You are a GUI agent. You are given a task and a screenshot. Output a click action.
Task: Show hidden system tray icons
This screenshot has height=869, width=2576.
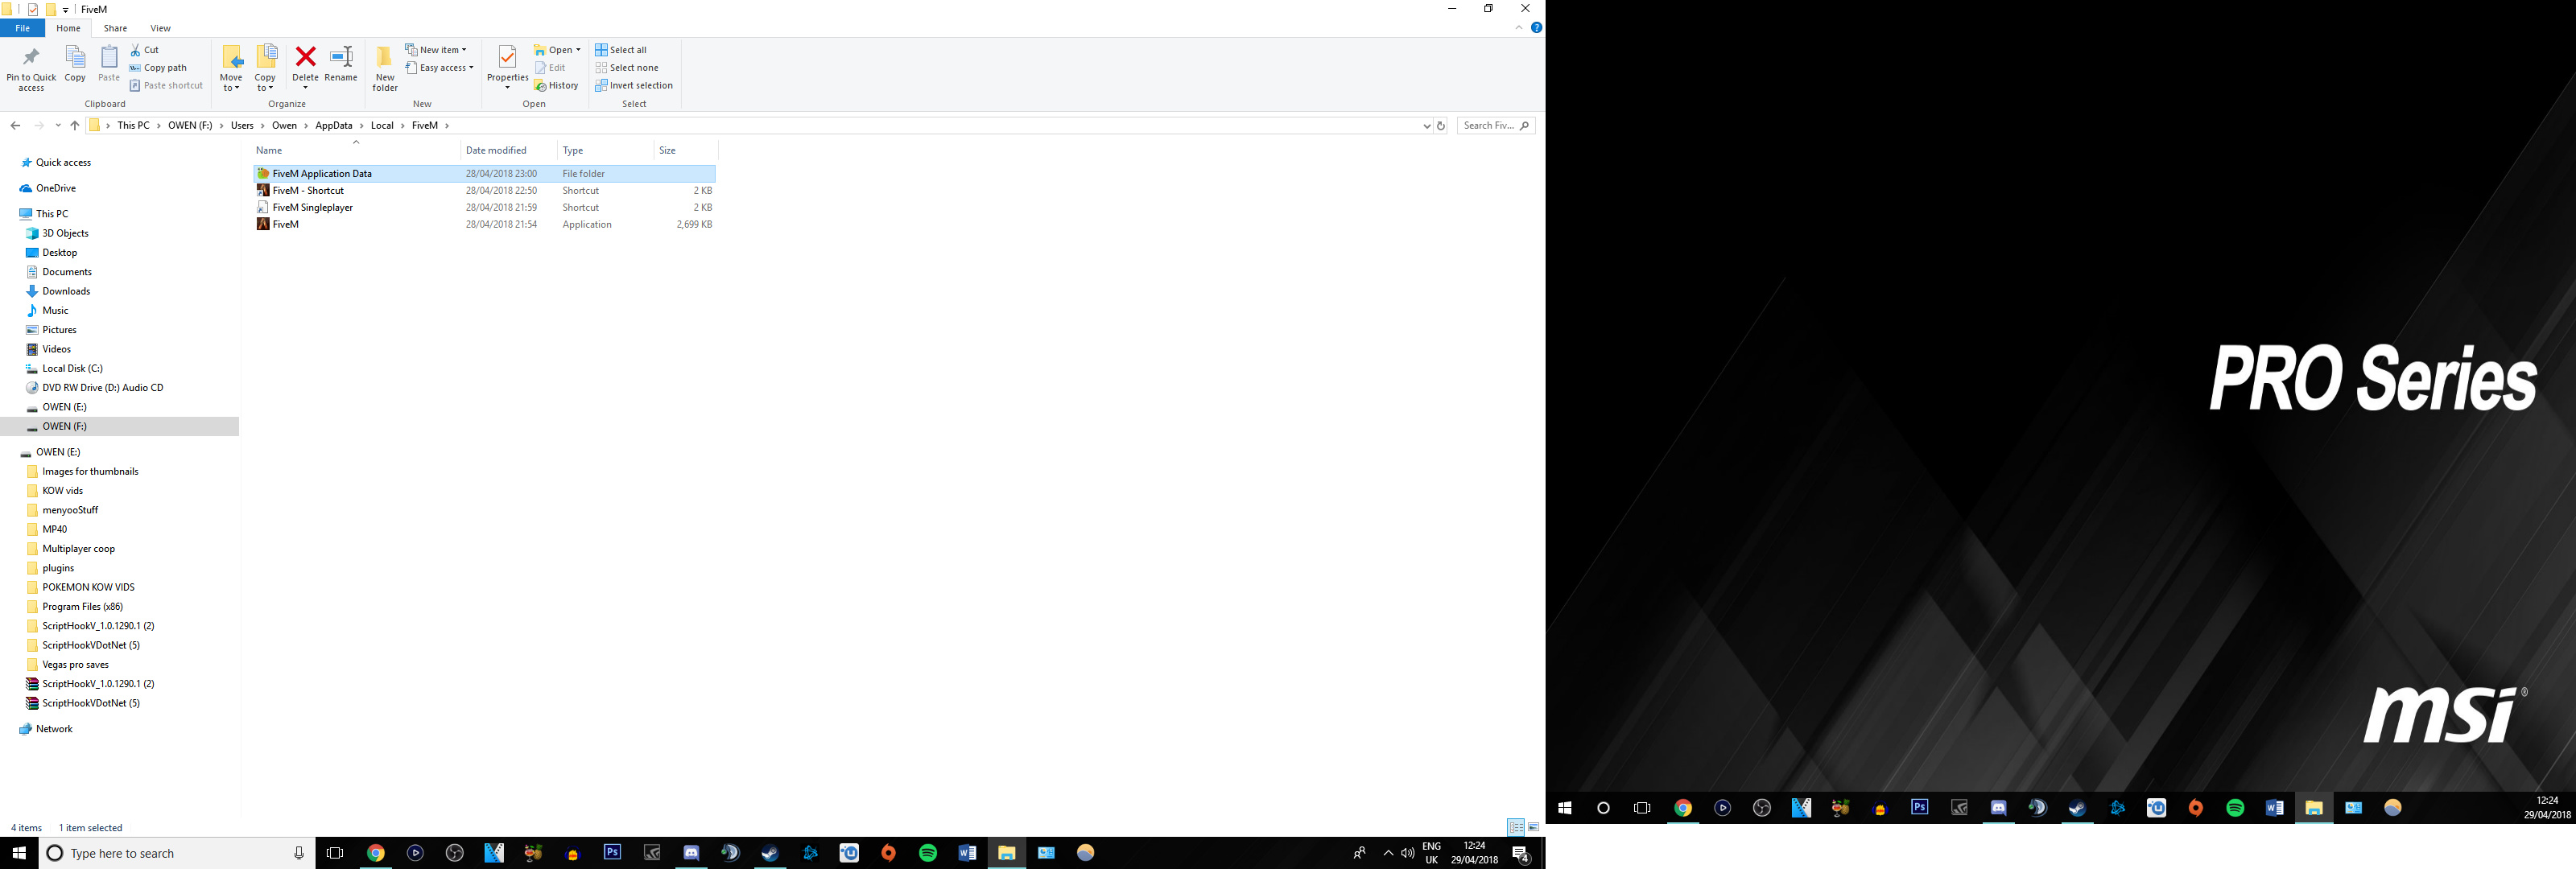coord(1388,853)
